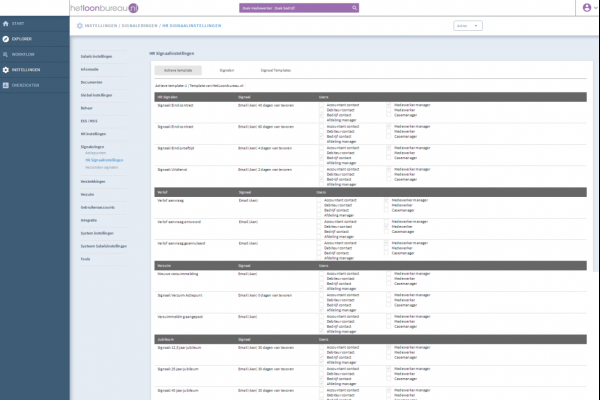Open the Signaal Templates tab

click(275, 71)
